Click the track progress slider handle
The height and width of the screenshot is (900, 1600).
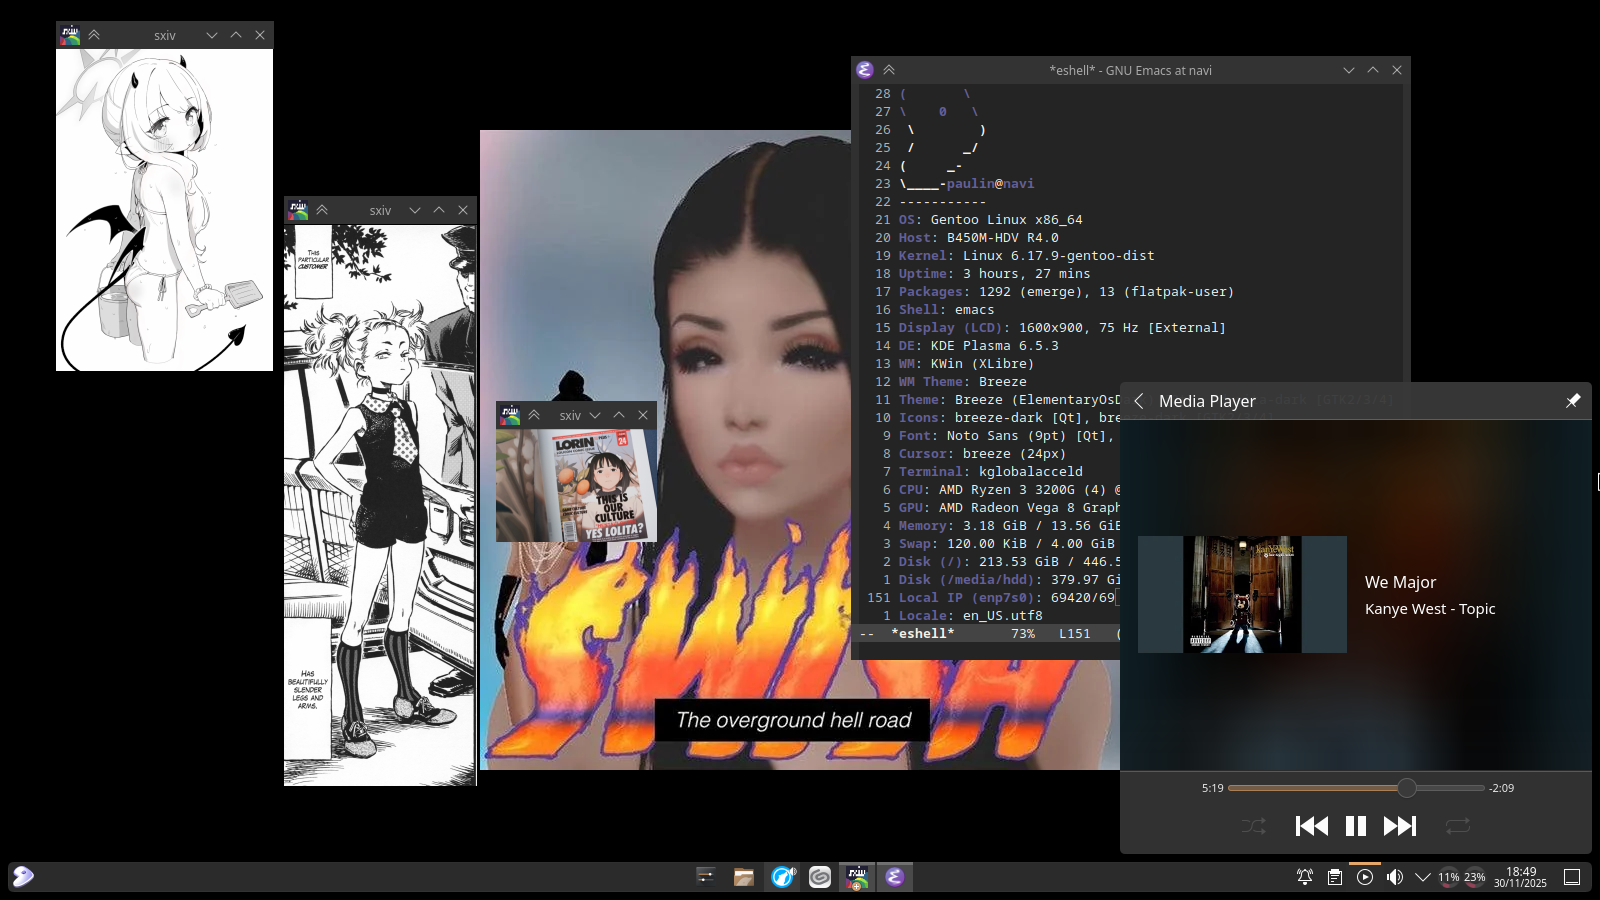pyautogui.click(x=1406, y=788)
